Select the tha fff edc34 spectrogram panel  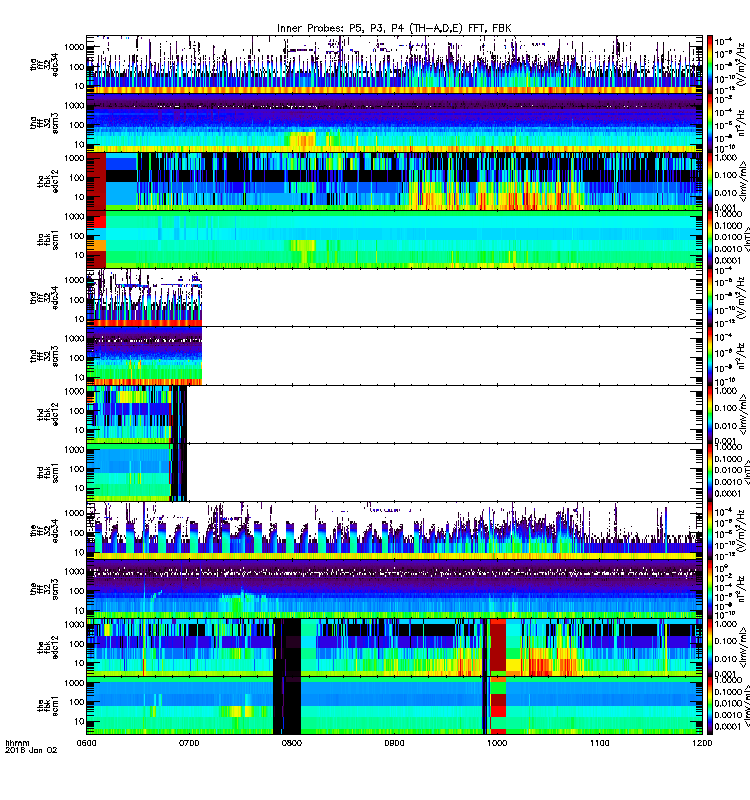click(394, 64)
